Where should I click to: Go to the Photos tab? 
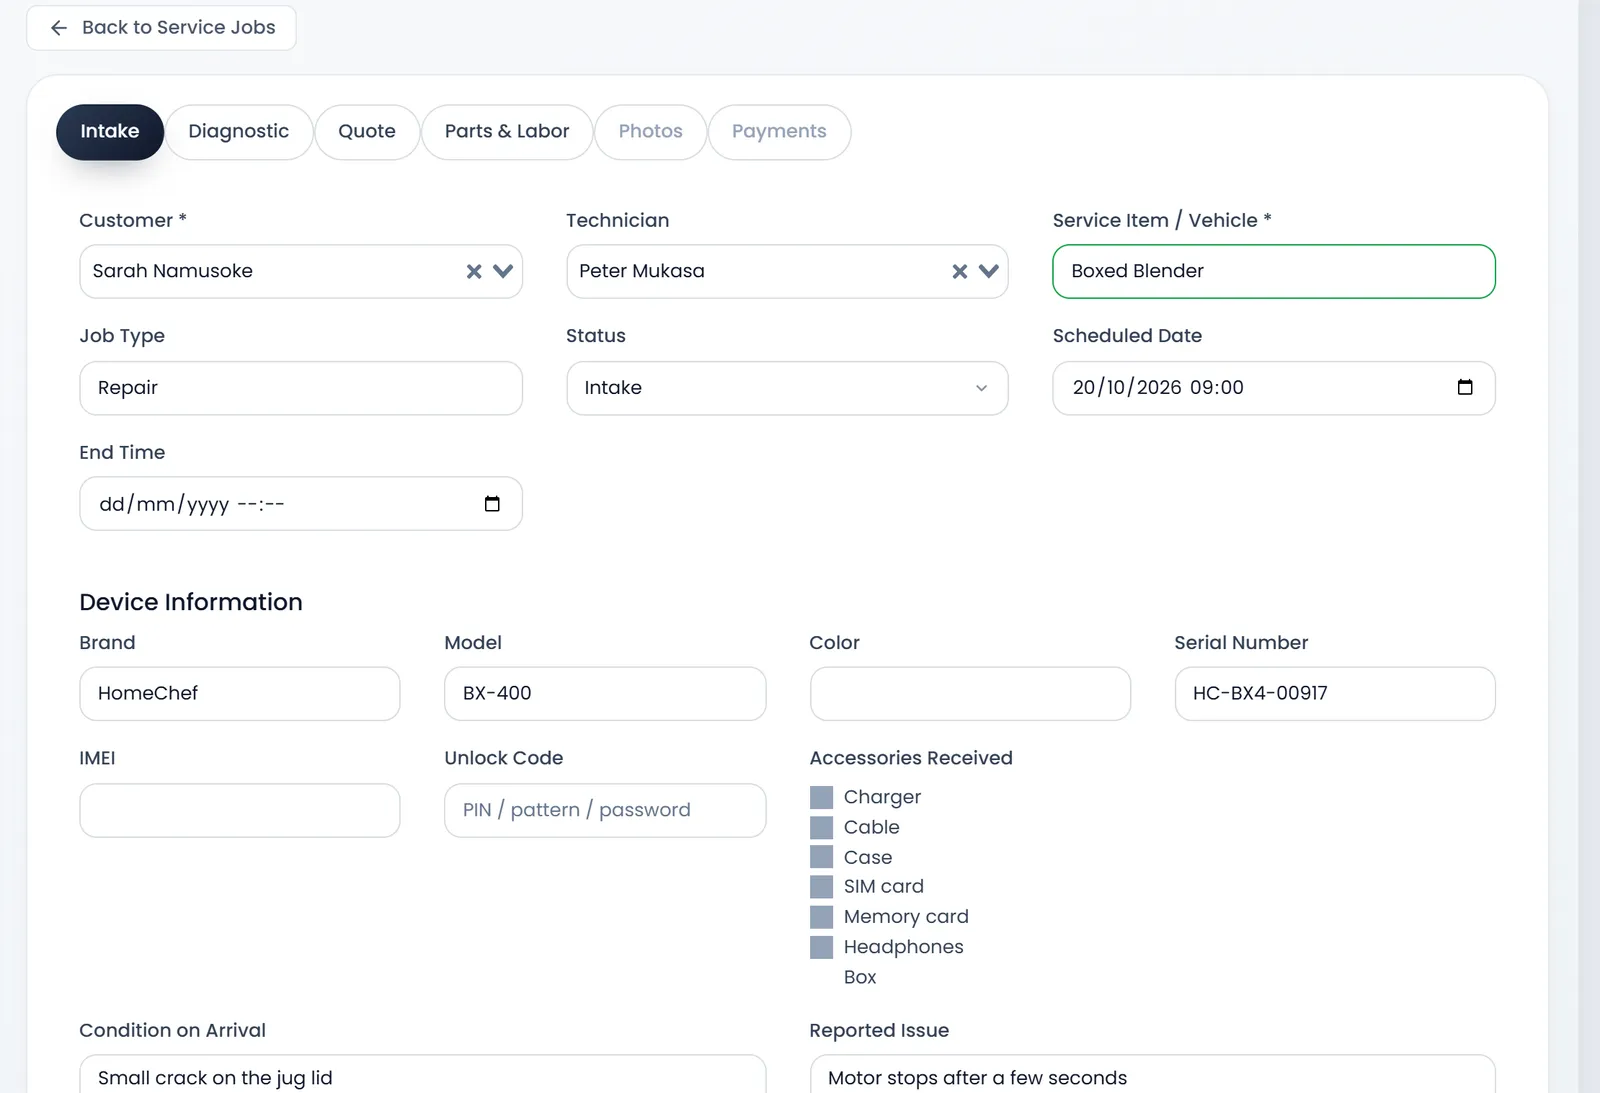[651, 132]
